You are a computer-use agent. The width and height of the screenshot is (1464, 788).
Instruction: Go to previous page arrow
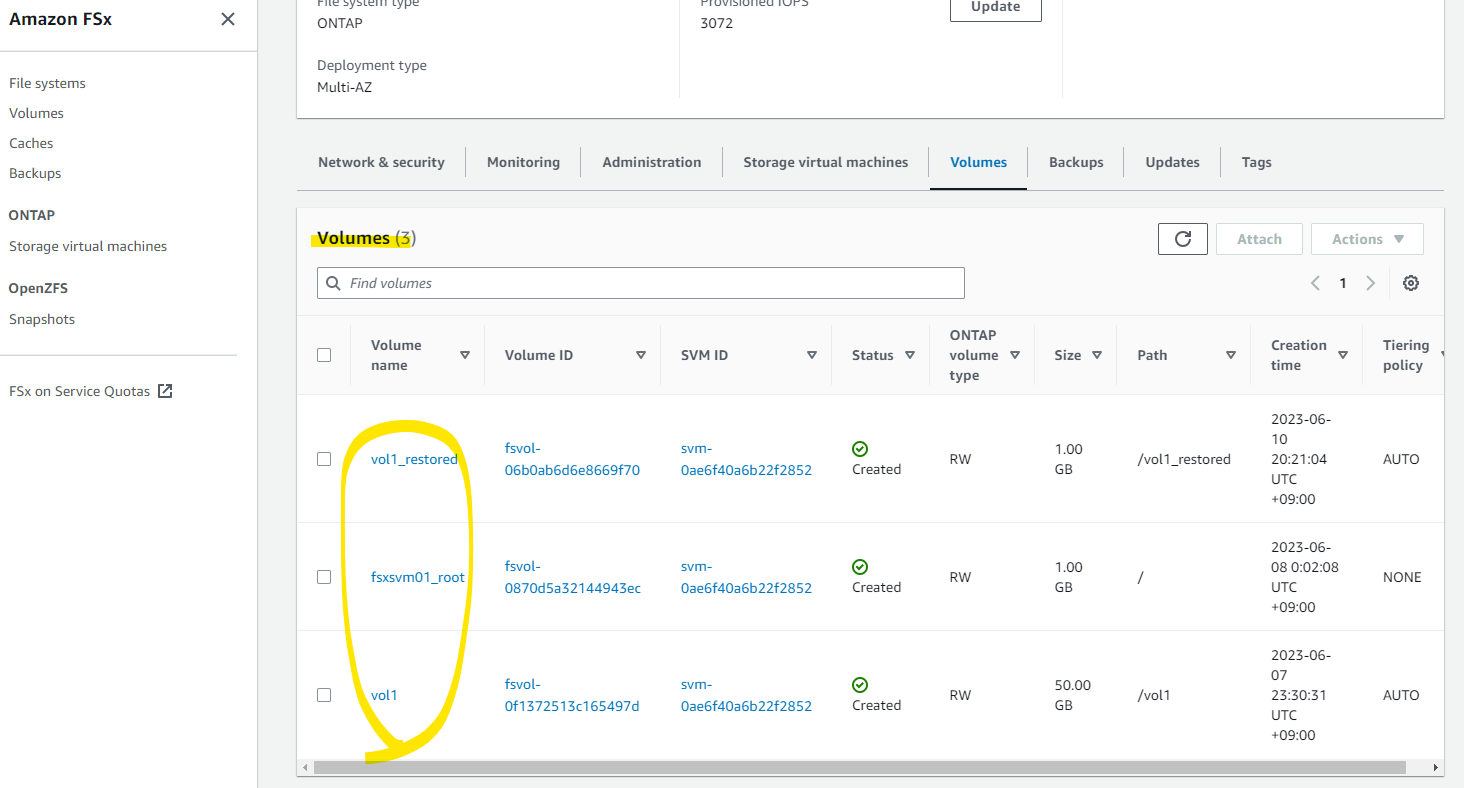(1316, 283)
